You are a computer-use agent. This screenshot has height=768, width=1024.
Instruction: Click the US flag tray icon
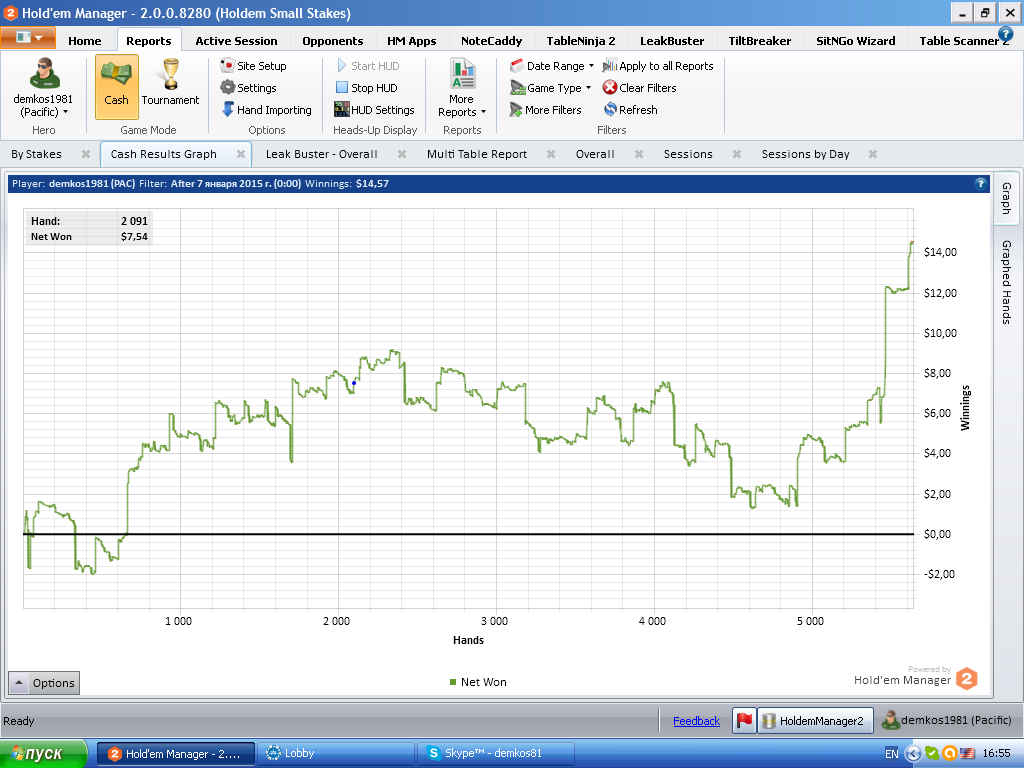point(967,754)
